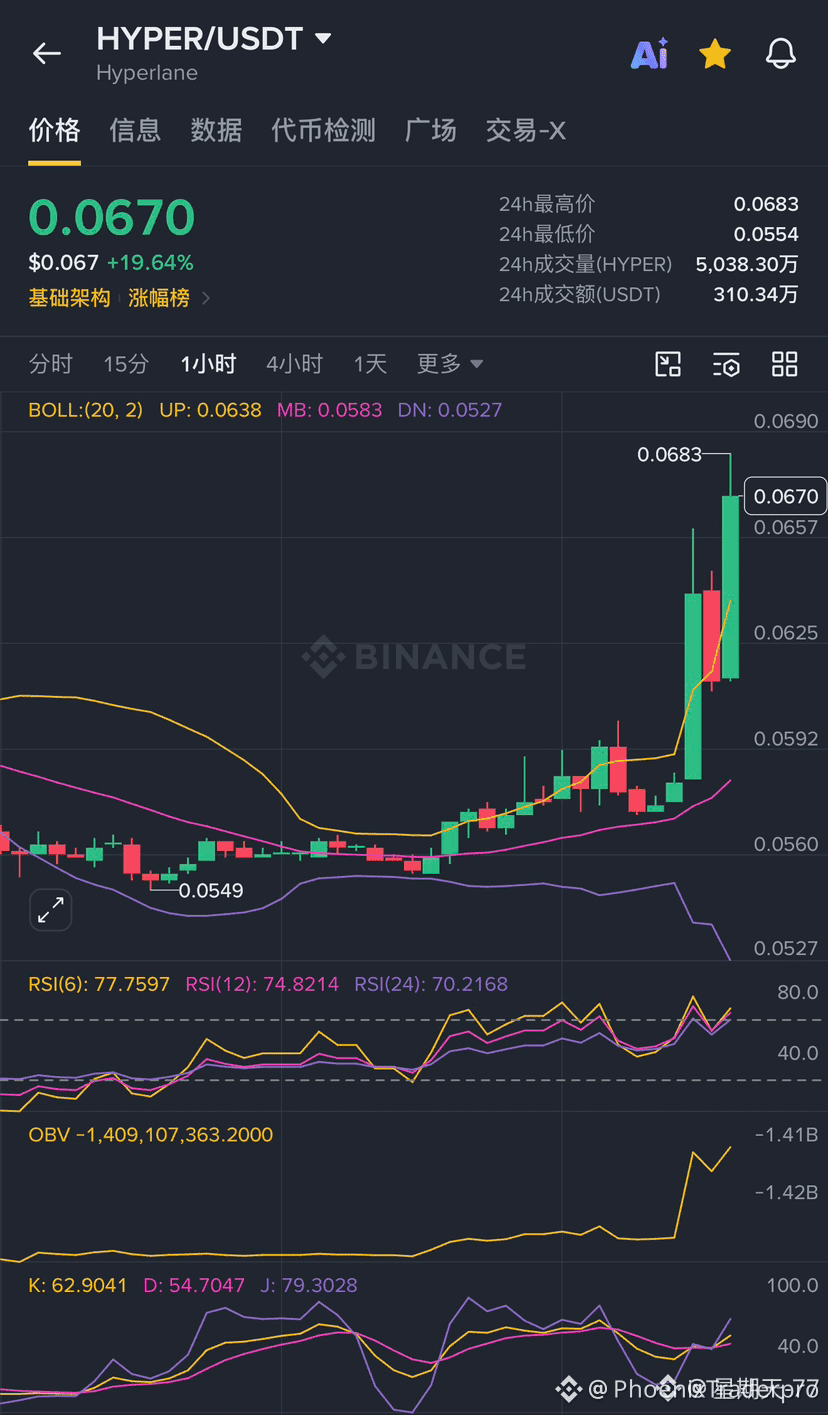
Task: Select the 15分 chart interval
Action: 126,364
